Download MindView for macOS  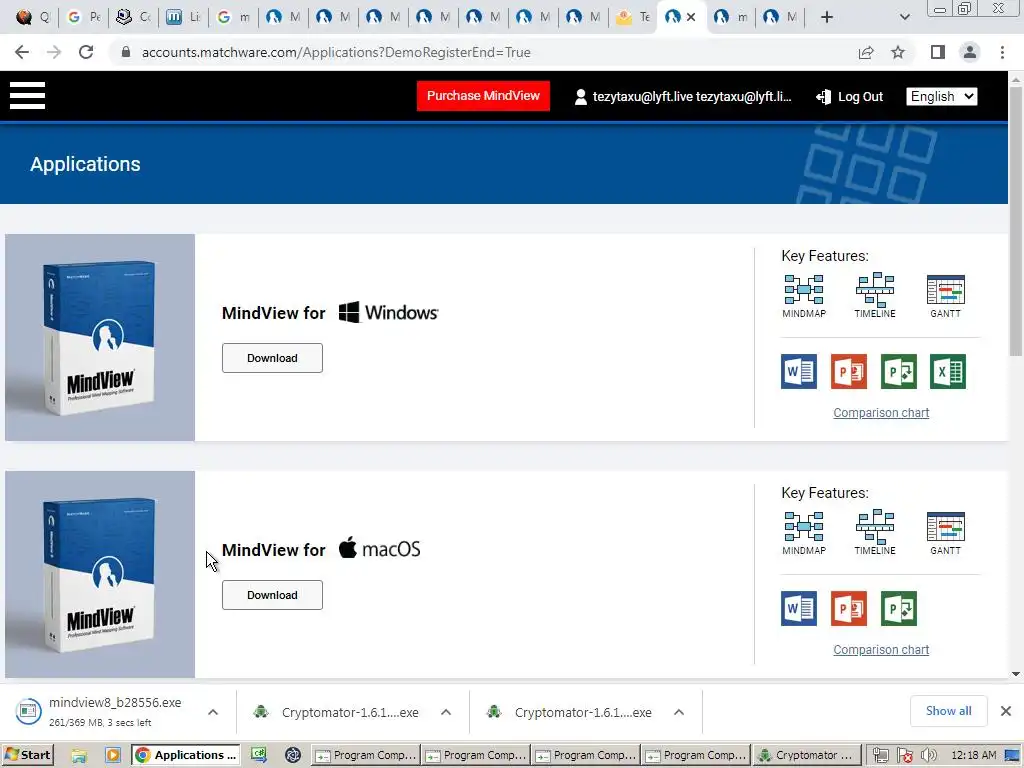coord(272,595)
